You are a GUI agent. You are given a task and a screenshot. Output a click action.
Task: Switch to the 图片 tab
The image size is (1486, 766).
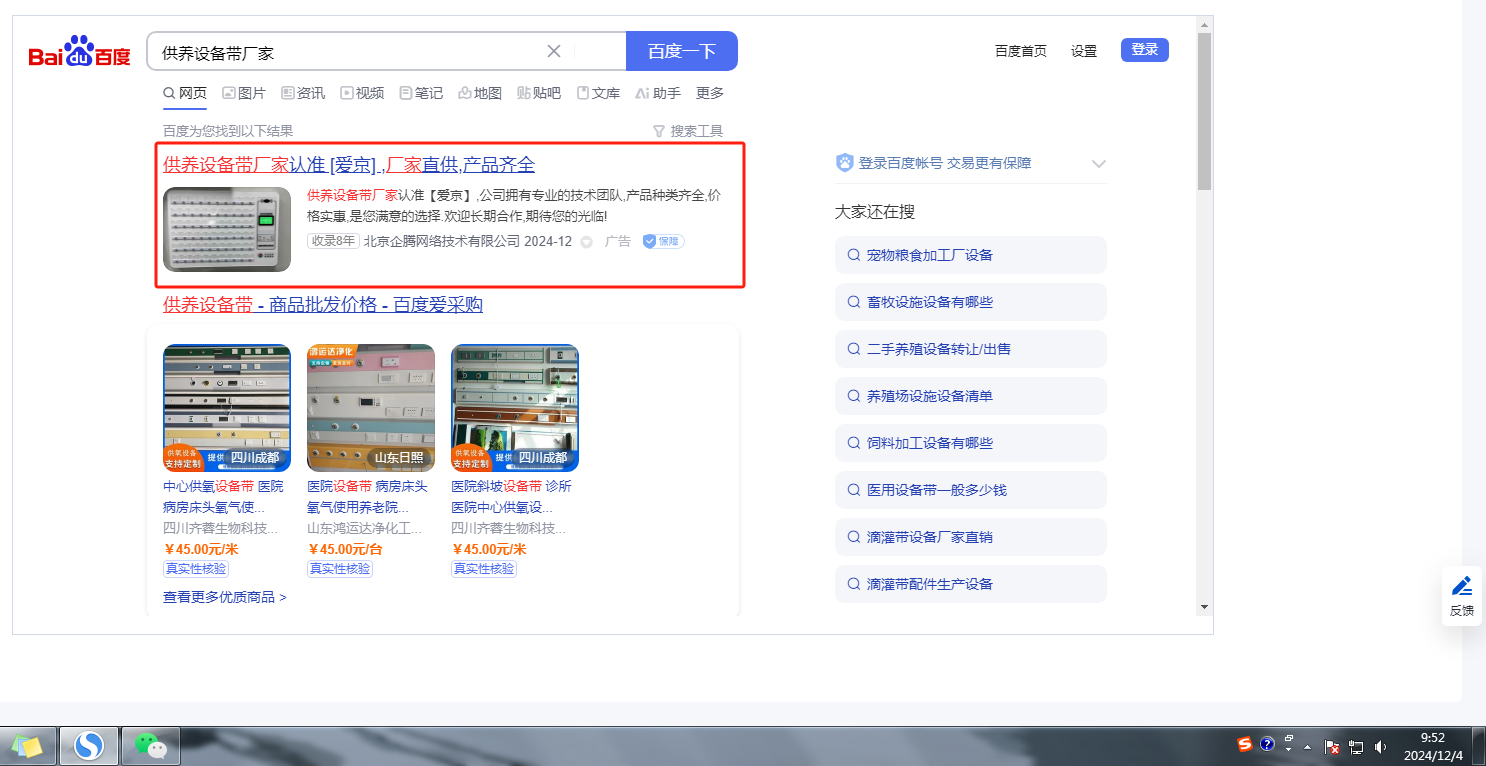tap(244, 93)
